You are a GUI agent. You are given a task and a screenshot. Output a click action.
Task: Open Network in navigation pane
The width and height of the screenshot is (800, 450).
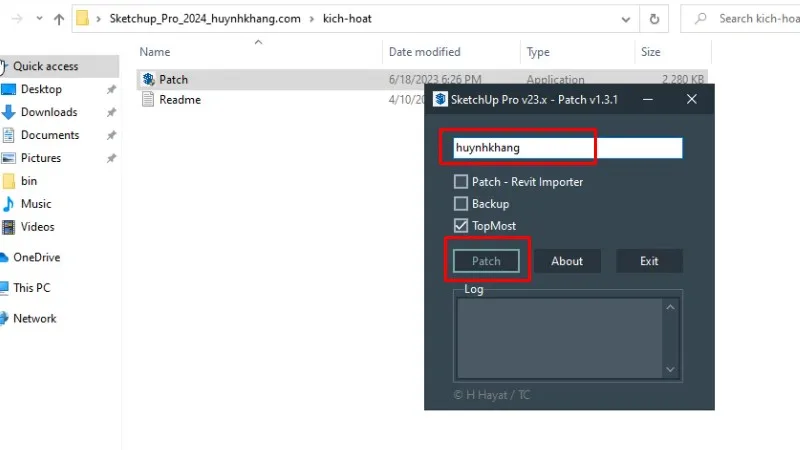(34, 318)
